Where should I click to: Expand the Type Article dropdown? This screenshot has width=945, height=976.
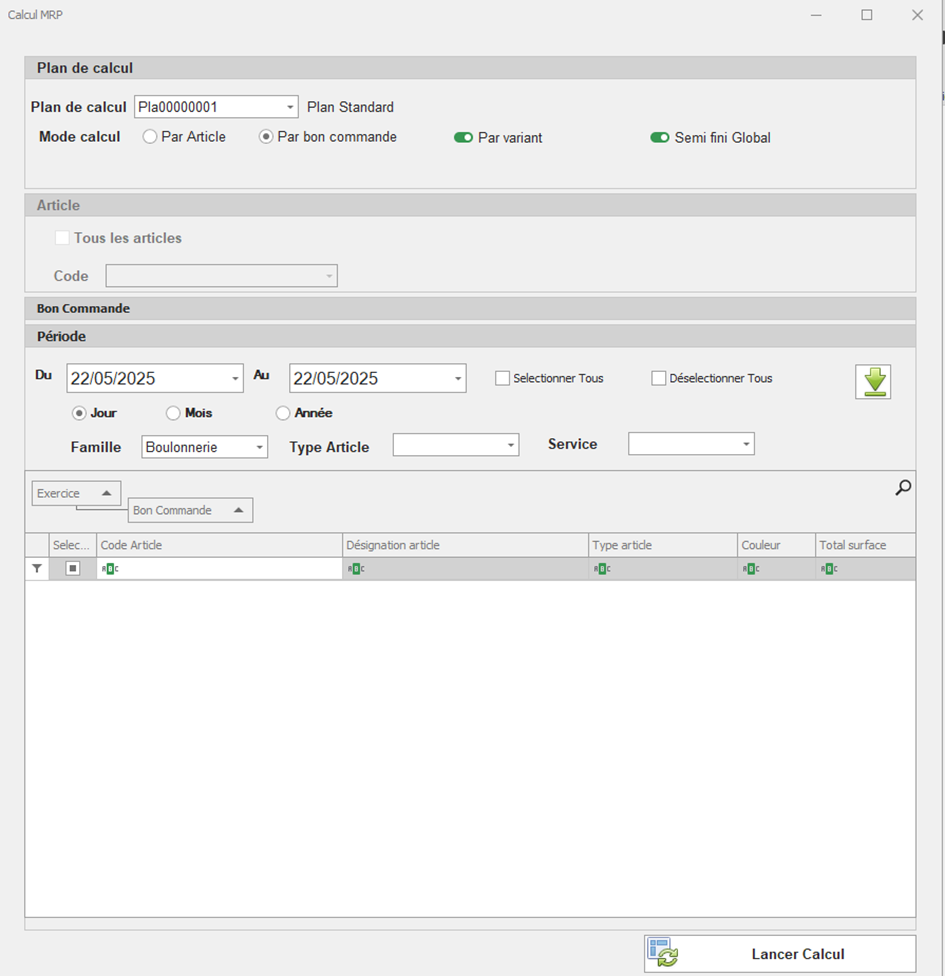tap(510, 445)
